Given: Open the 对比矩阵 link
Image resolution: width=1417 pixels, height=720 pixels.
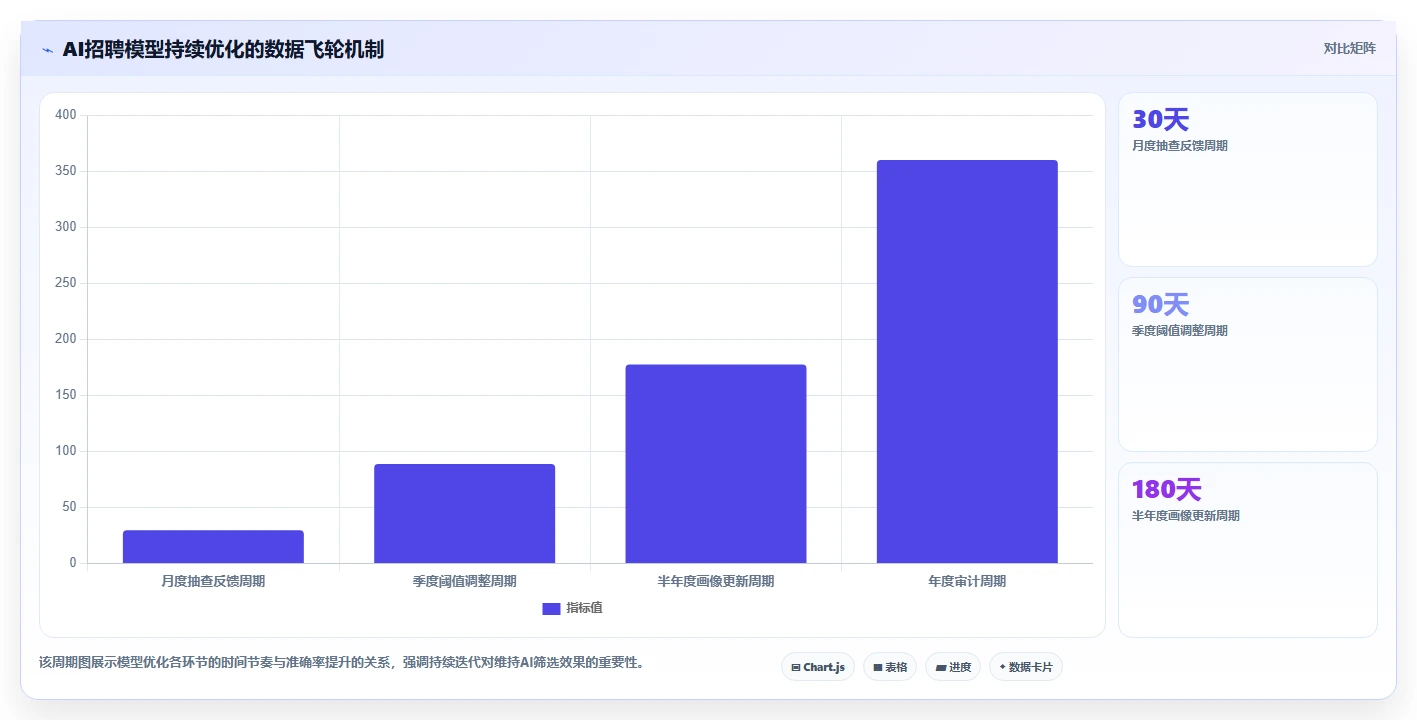Looking at the screenshot, I should (x=1349, y=48).
